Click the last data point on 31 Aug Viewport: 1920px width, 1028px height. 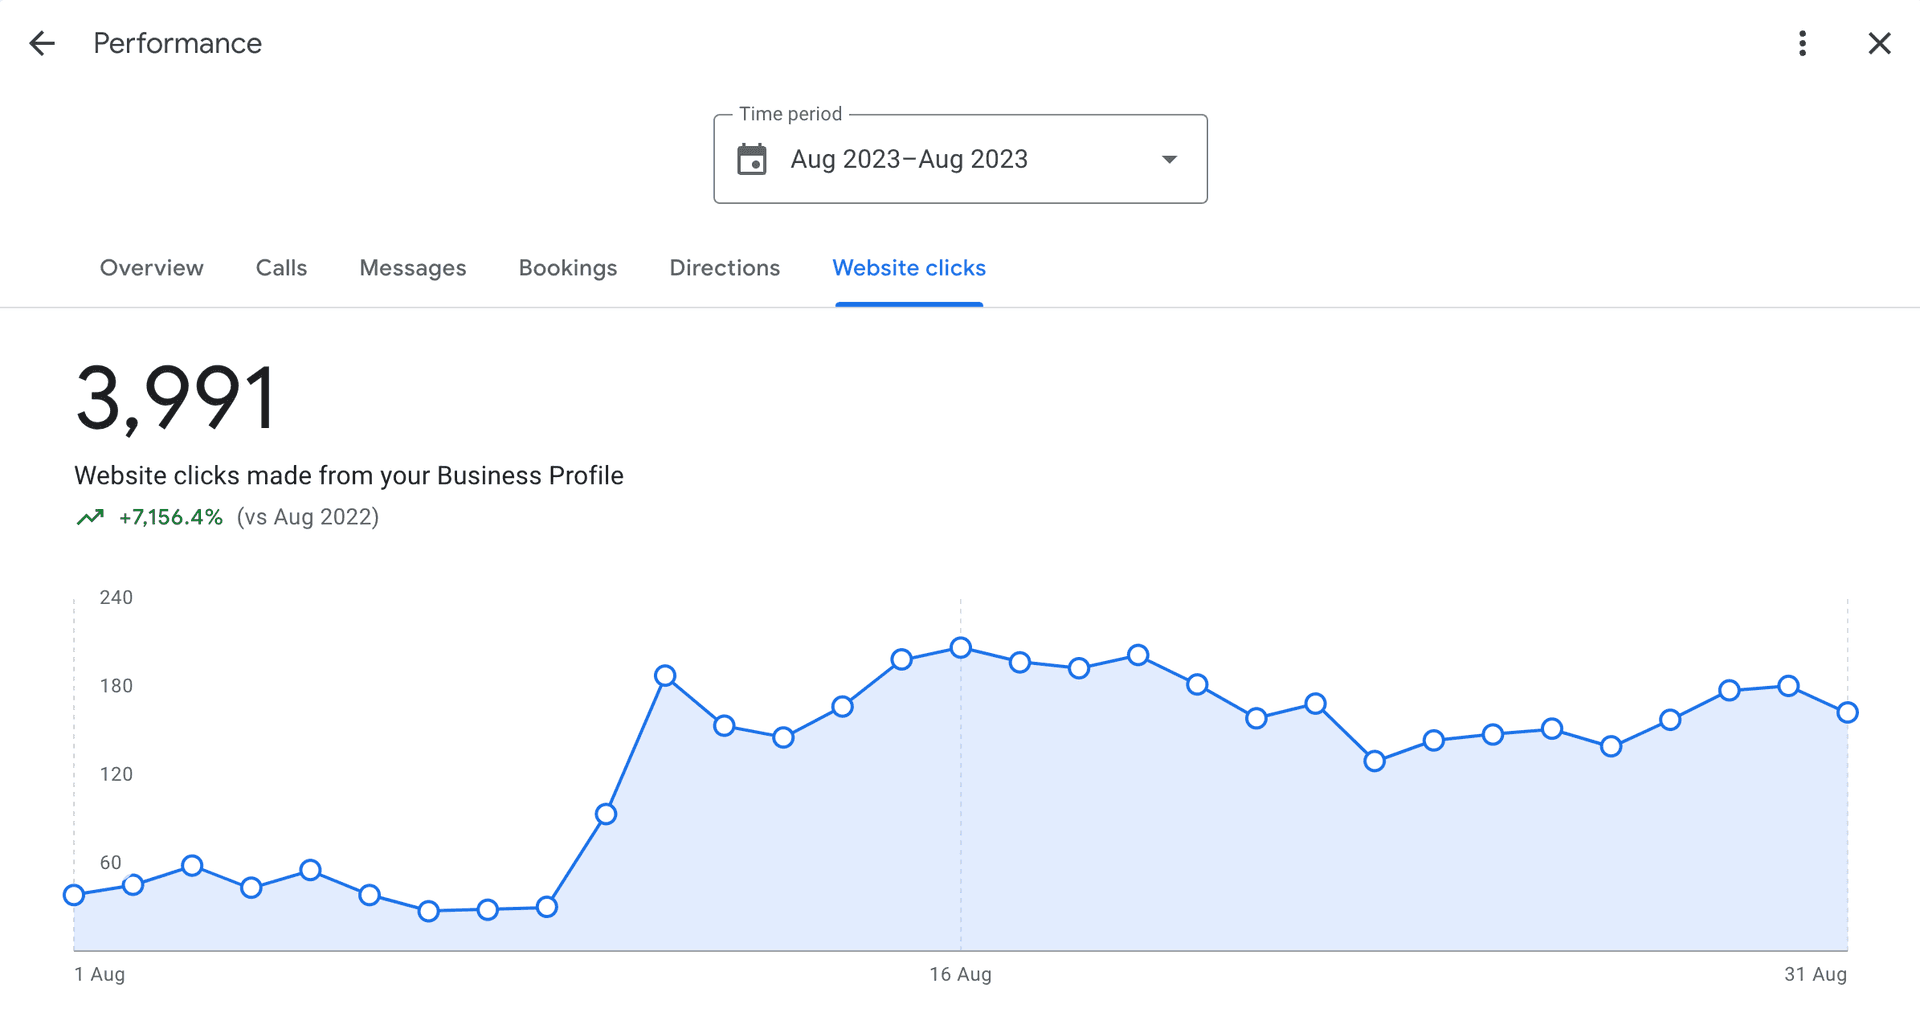pos(1846,713)
